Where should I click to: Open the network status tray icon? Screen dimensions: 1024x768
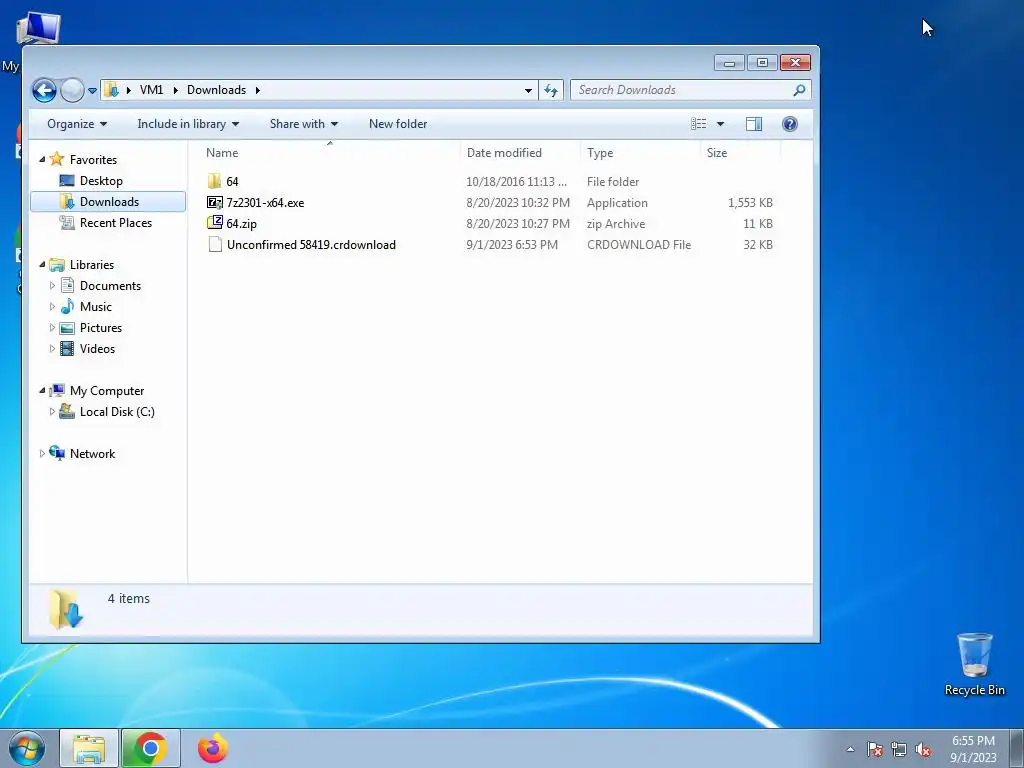coord(899,749)
